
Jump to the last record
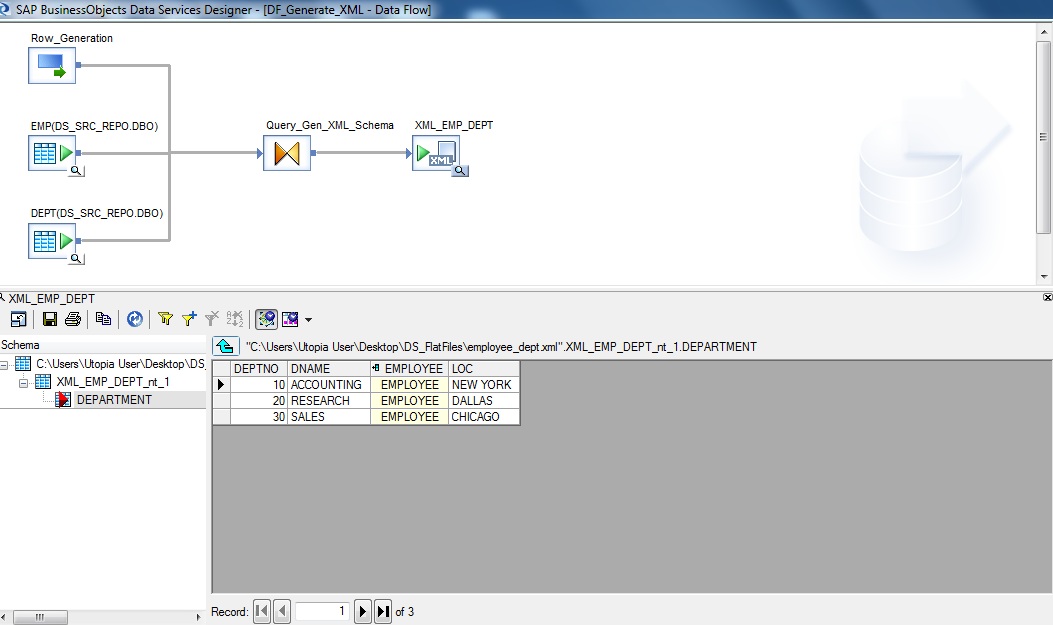click(383, 612)
